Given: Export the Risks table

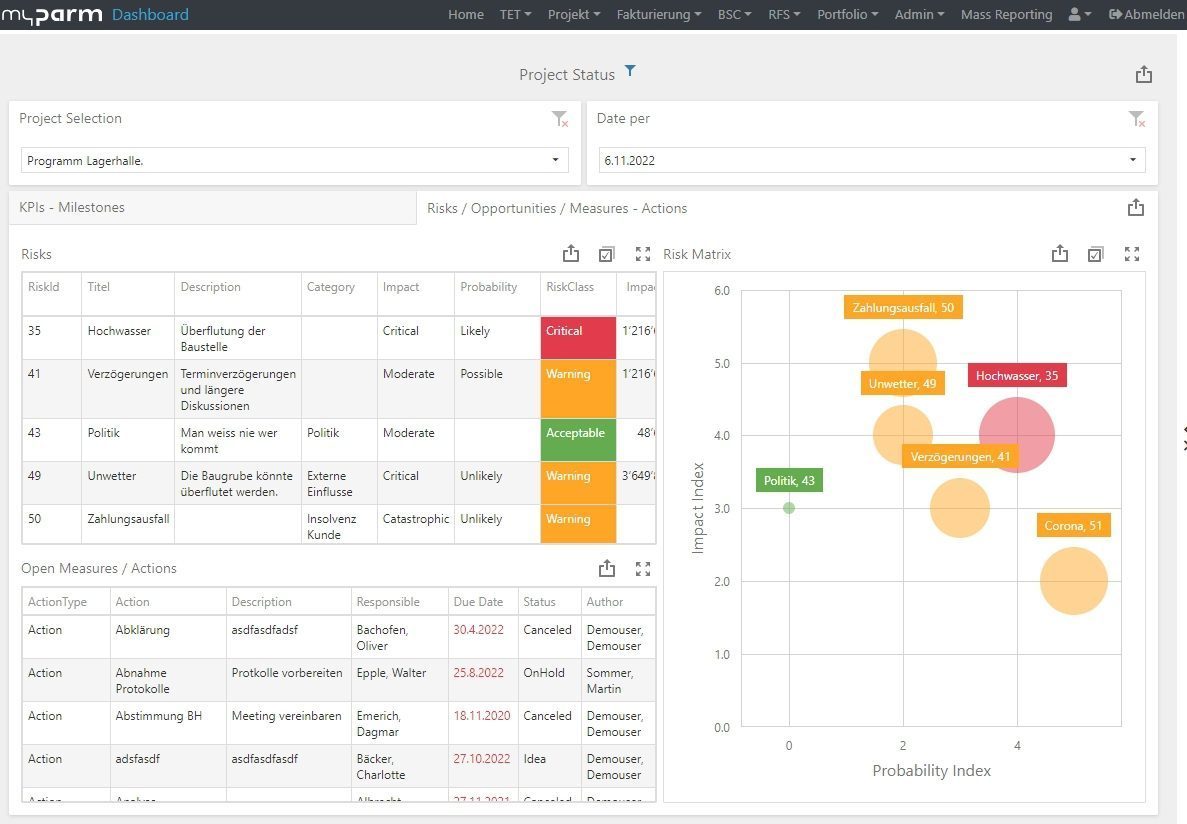Looking at the screenshot, I should tap(571, 254).
